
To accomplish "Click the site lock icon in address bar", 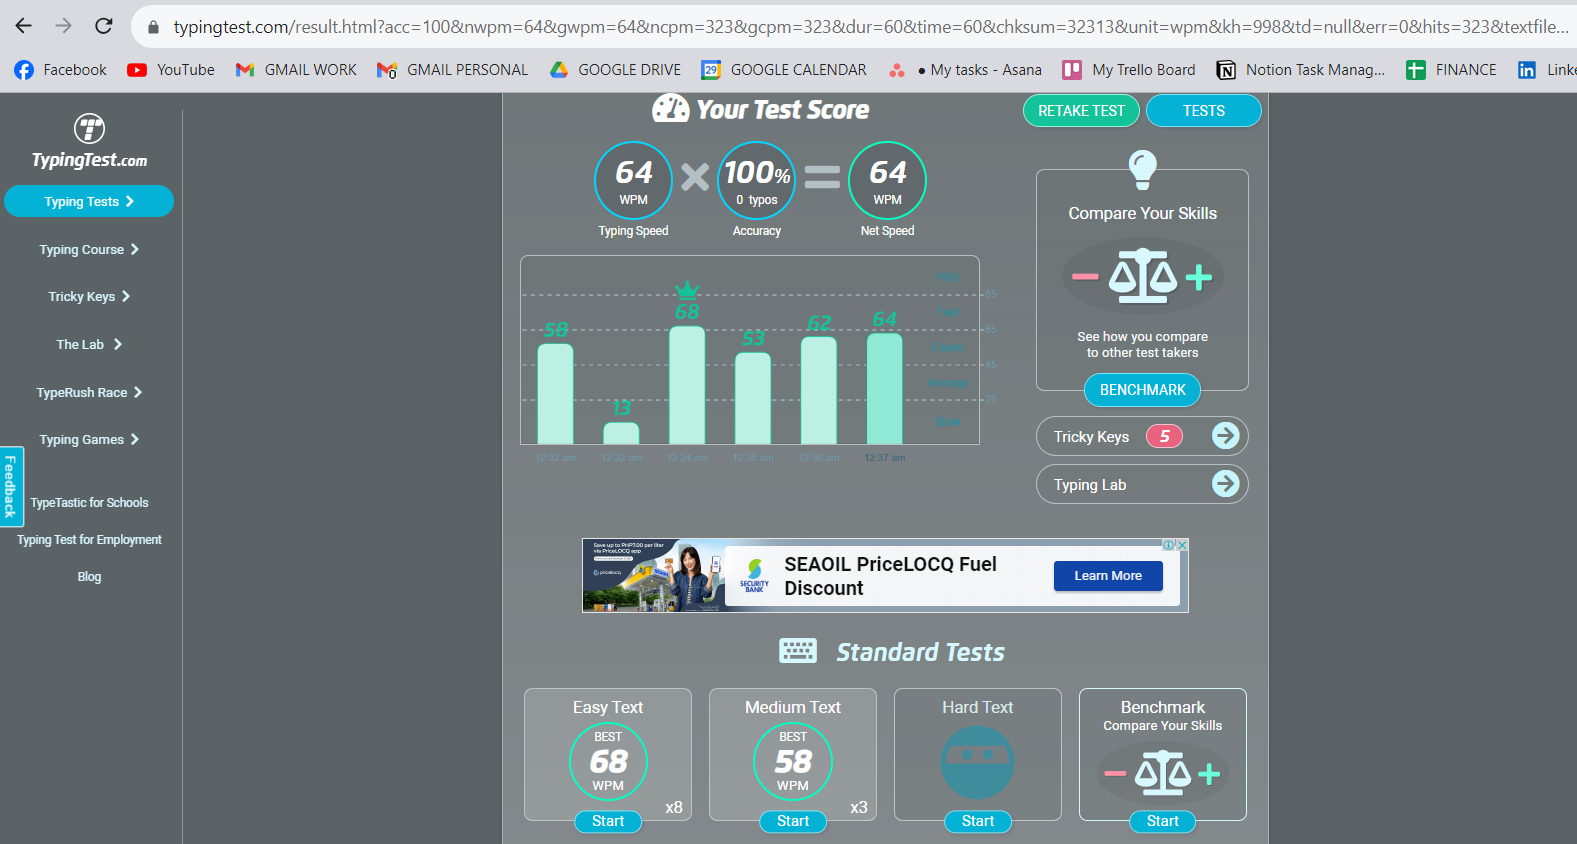I will (153, 27).
